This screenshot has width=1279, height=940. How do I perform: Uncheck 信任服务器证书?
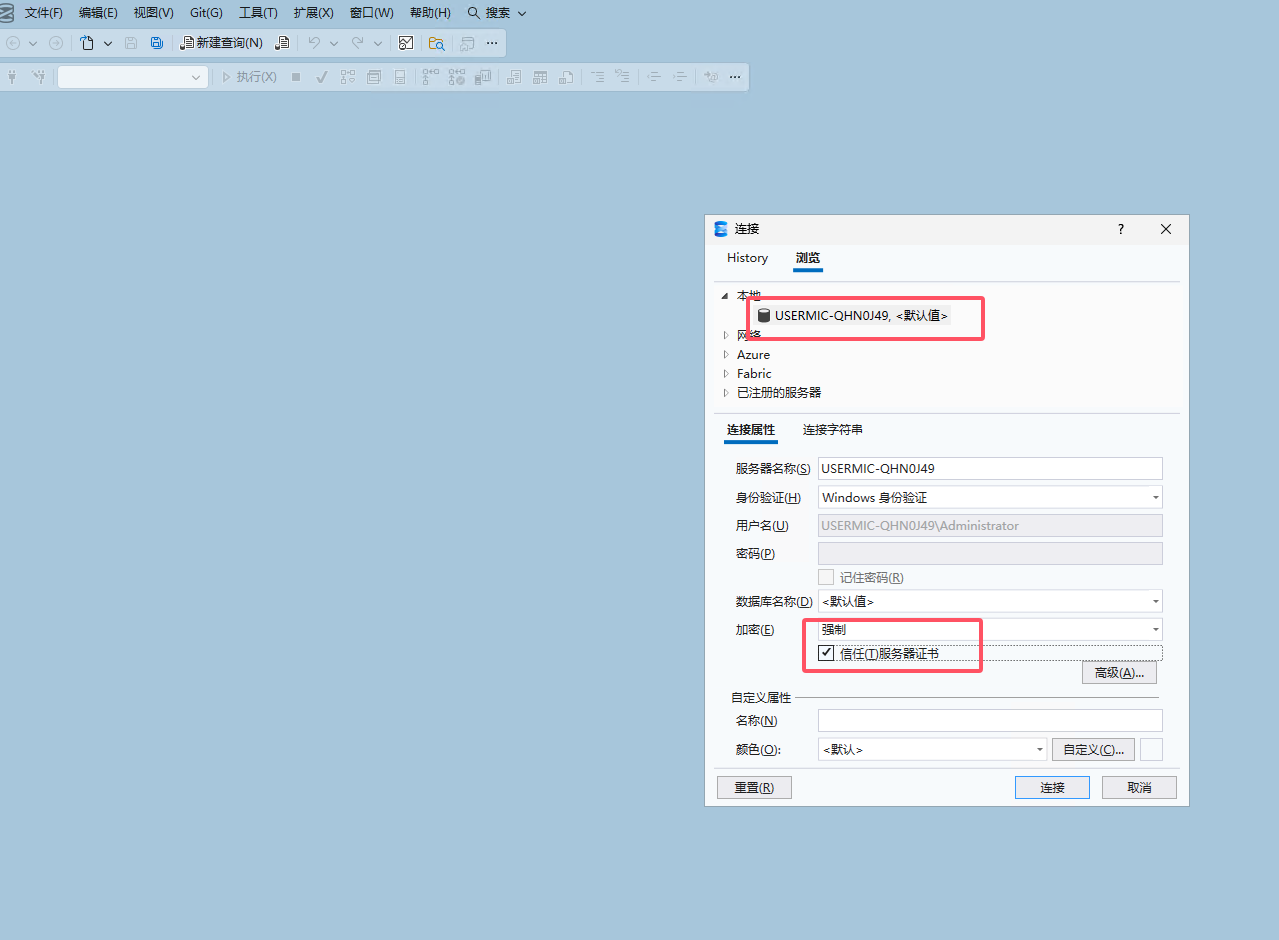point(826,652)
